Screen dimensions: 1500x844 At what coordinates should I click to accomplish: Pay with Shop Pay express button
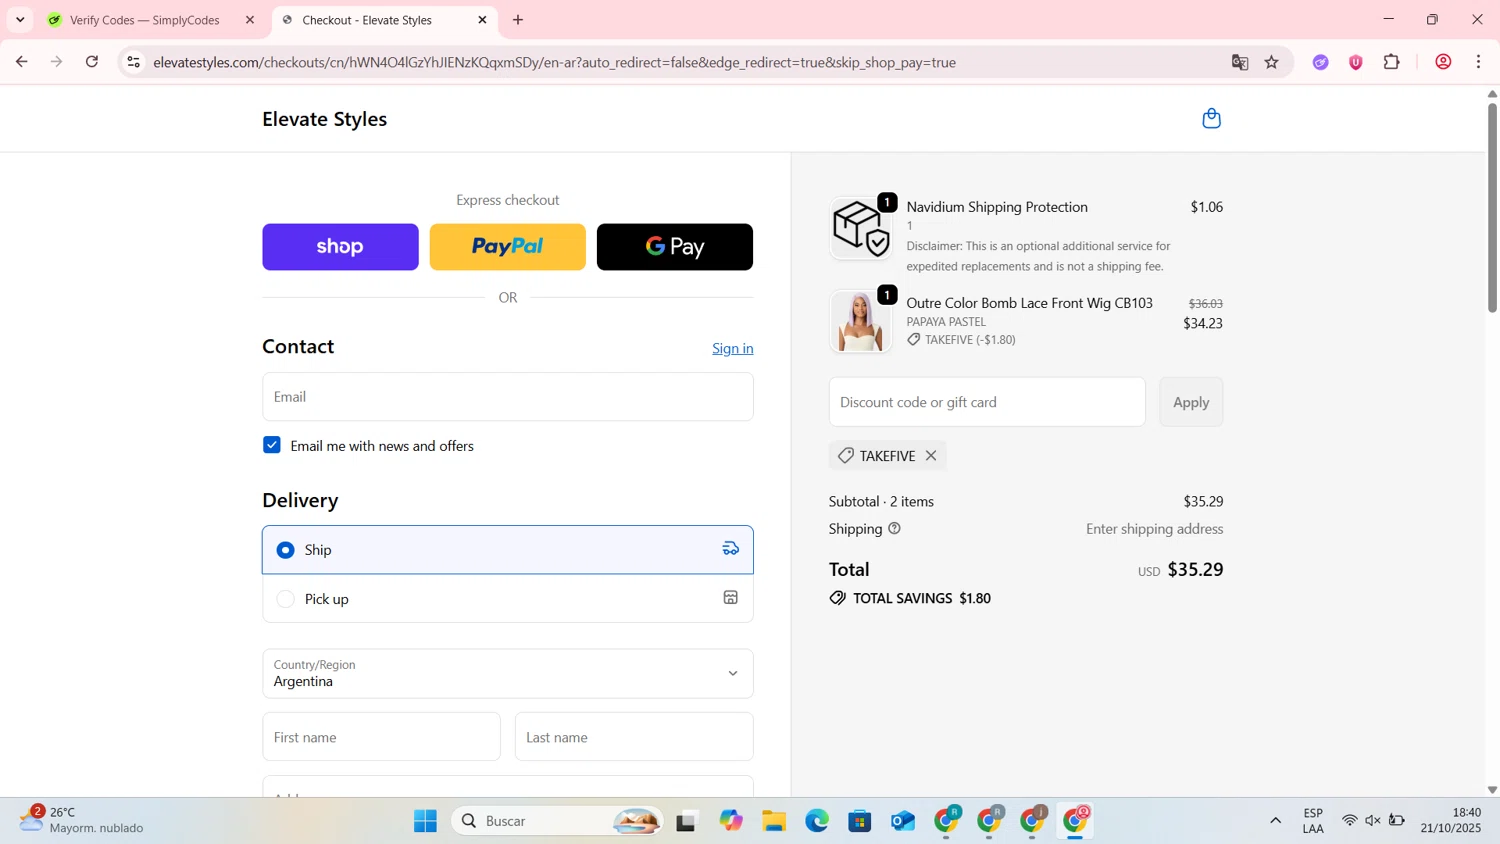coord(340,247)
